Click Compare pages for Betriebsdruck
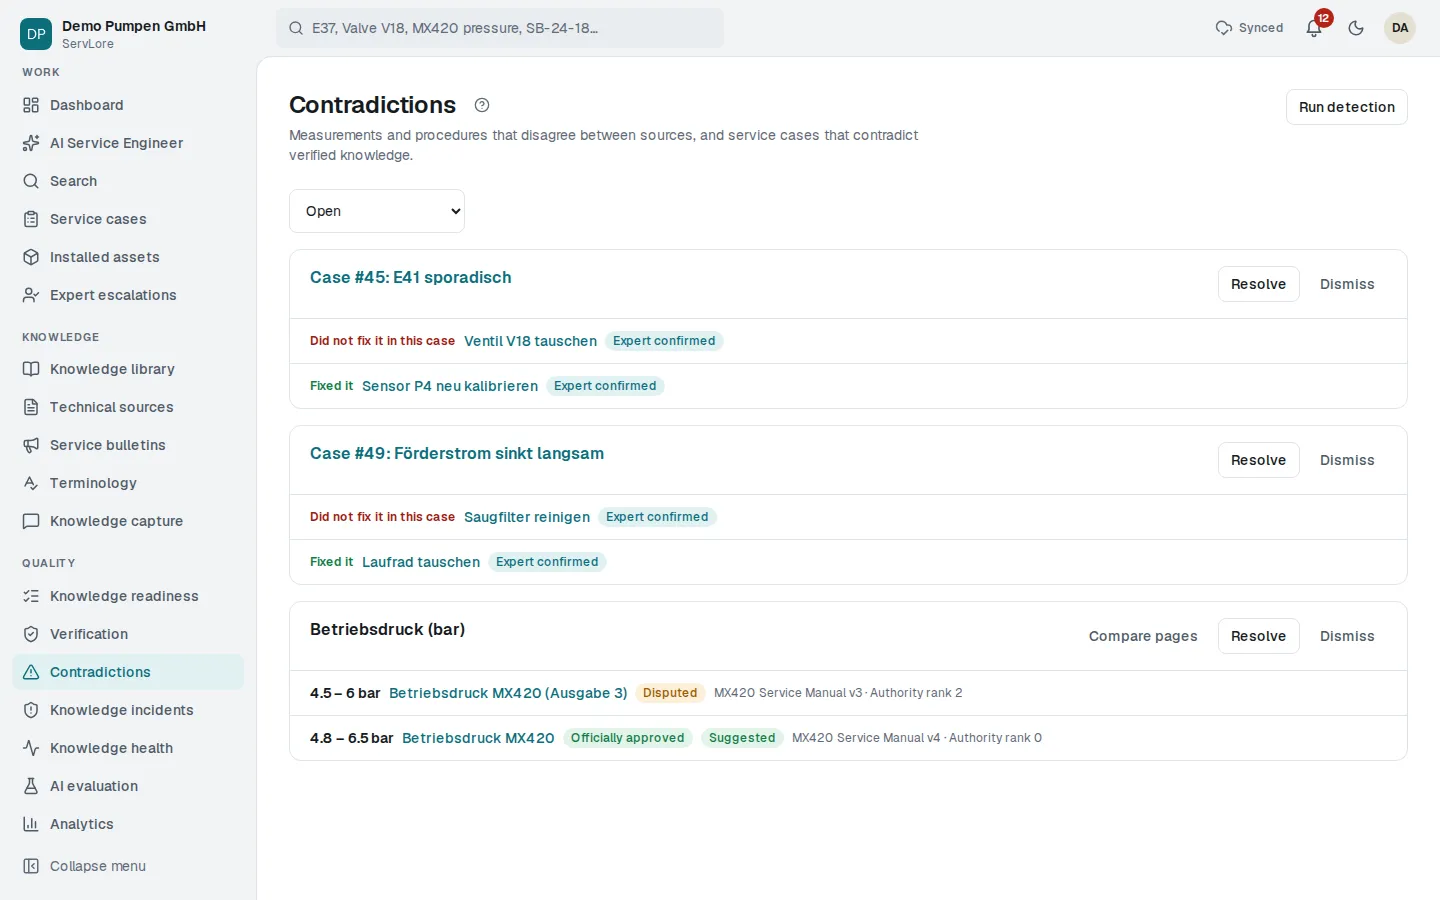This screenshot has width=1440, height=900. point(1143,636)
